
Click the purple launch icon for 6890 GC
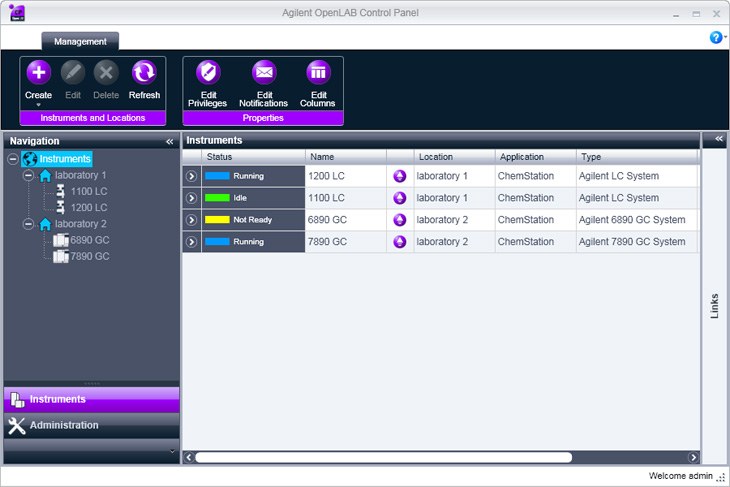[399, 220]
